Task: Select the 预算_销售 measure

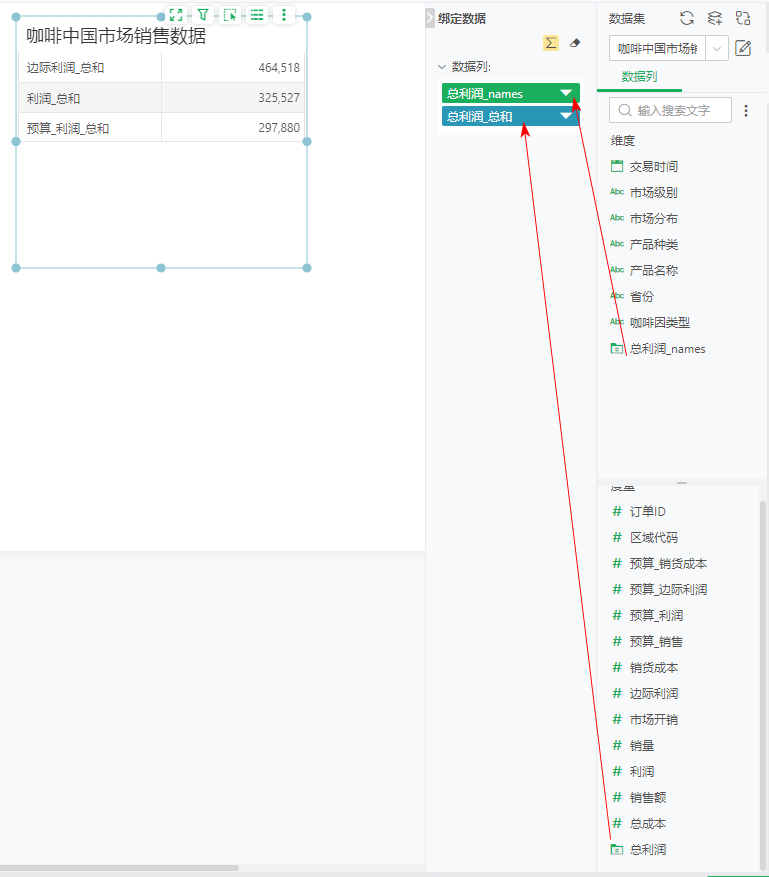Action: (656, 642)
